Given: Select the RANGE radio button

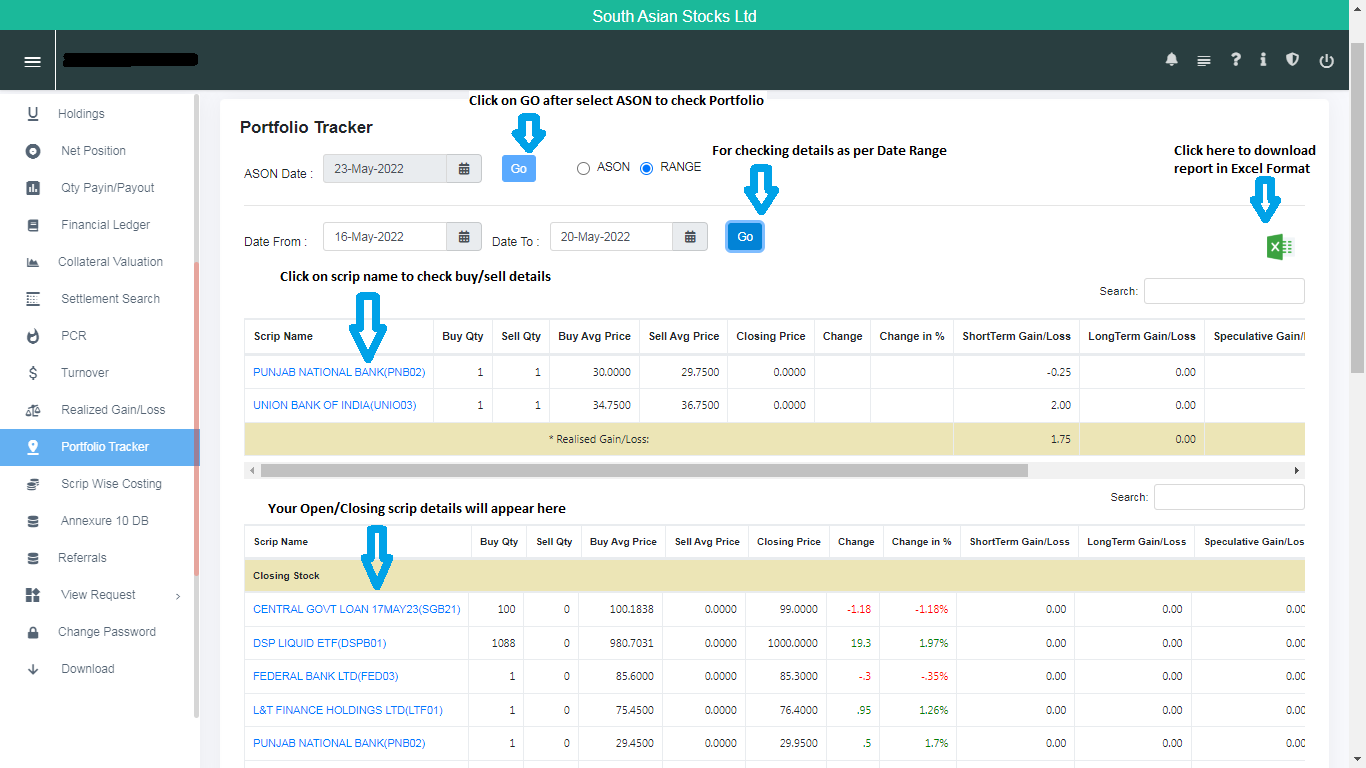Looking at the screenshot, I should pyautogui.click(x=646, y=168).
